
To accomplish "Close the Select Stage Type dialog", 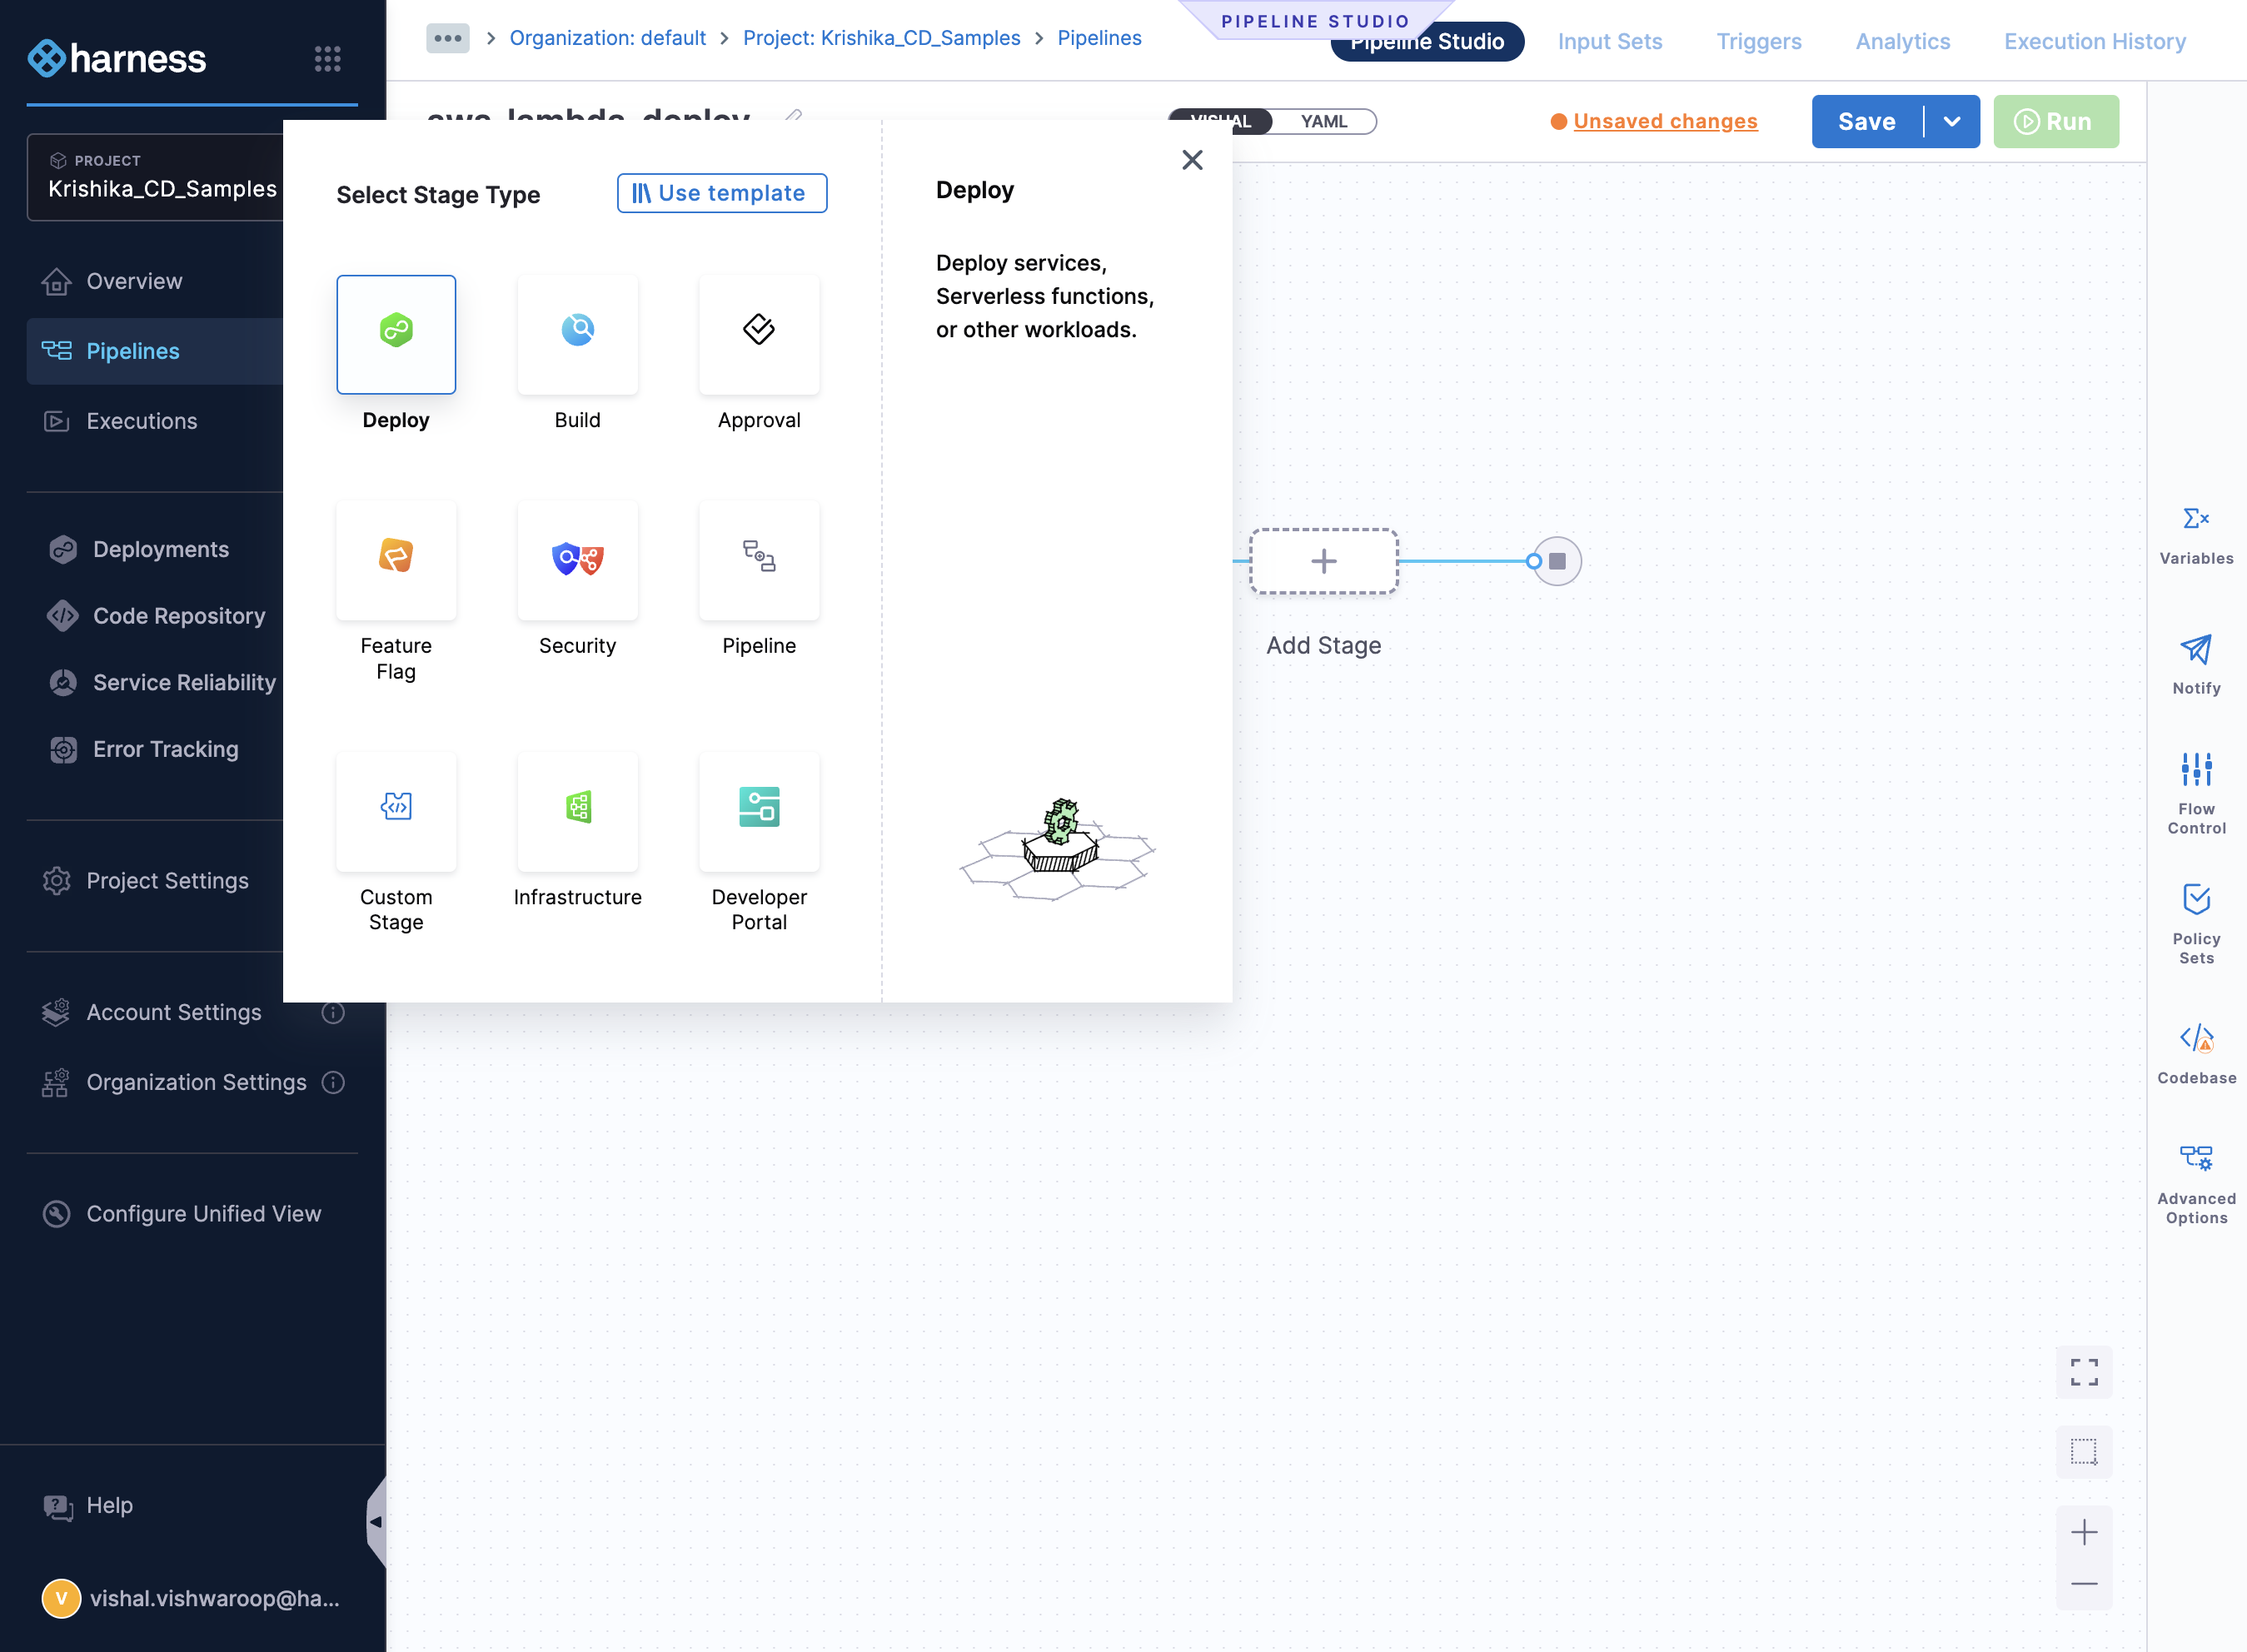I will (1192, 160).
